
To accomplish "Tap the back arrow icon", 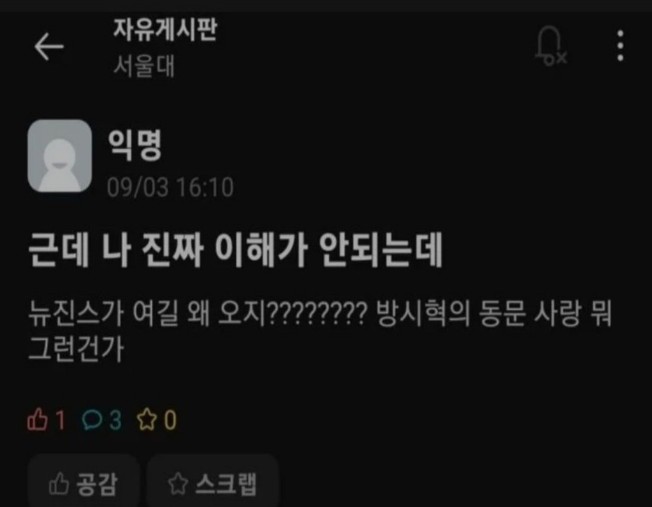I will 49,47.
